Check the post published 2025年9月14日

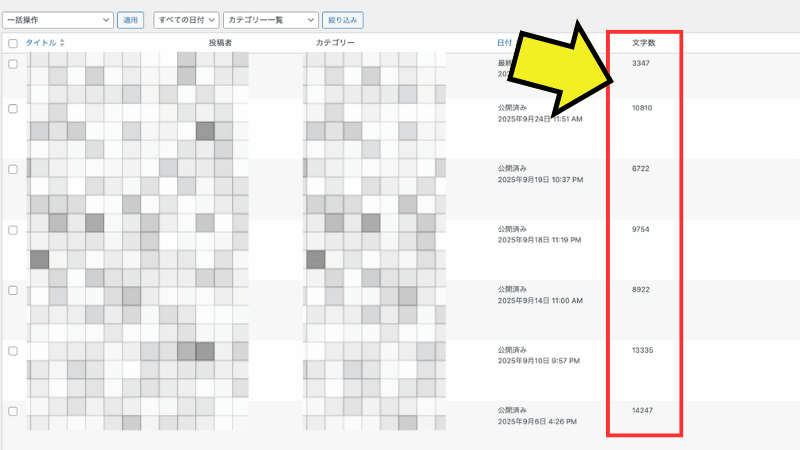pos(13,290)
